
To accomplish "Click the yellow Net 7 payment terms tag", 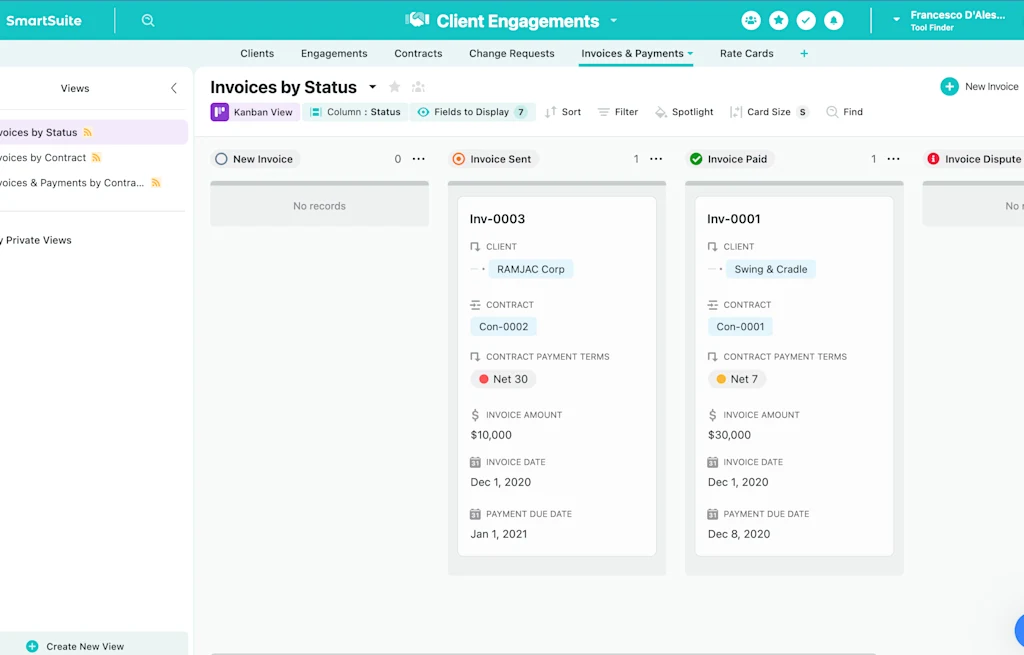I will [737, 379].
